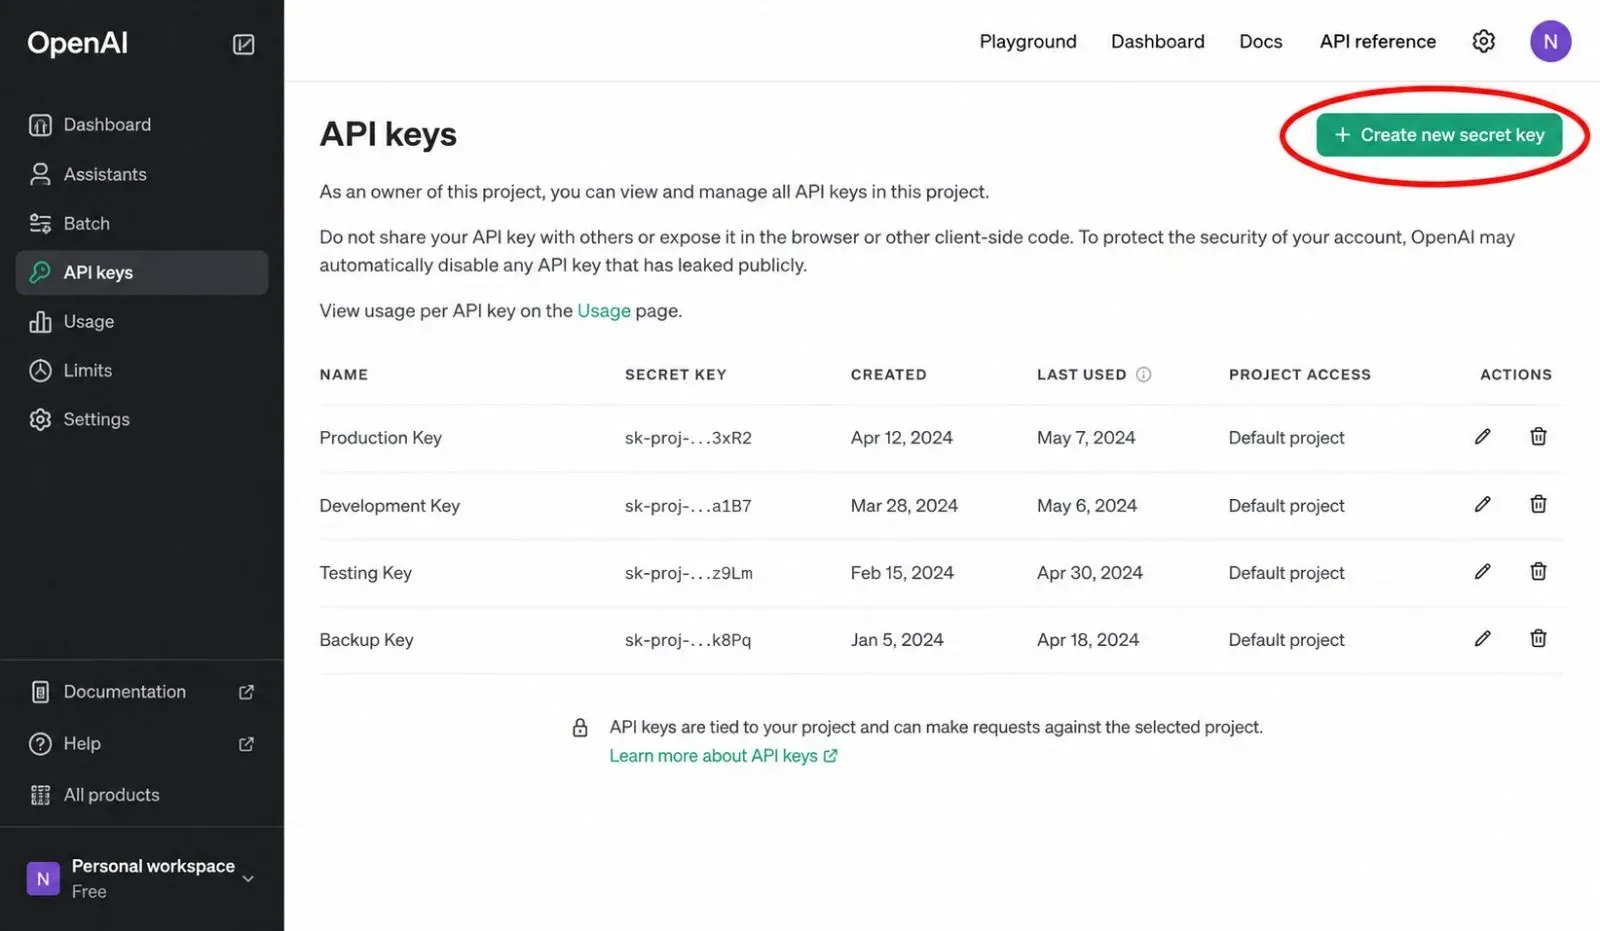The width and height of the screenshot is (1600, 931).
Task: Edit the Testing Key with pencil icon
Action: (1482, 571)
